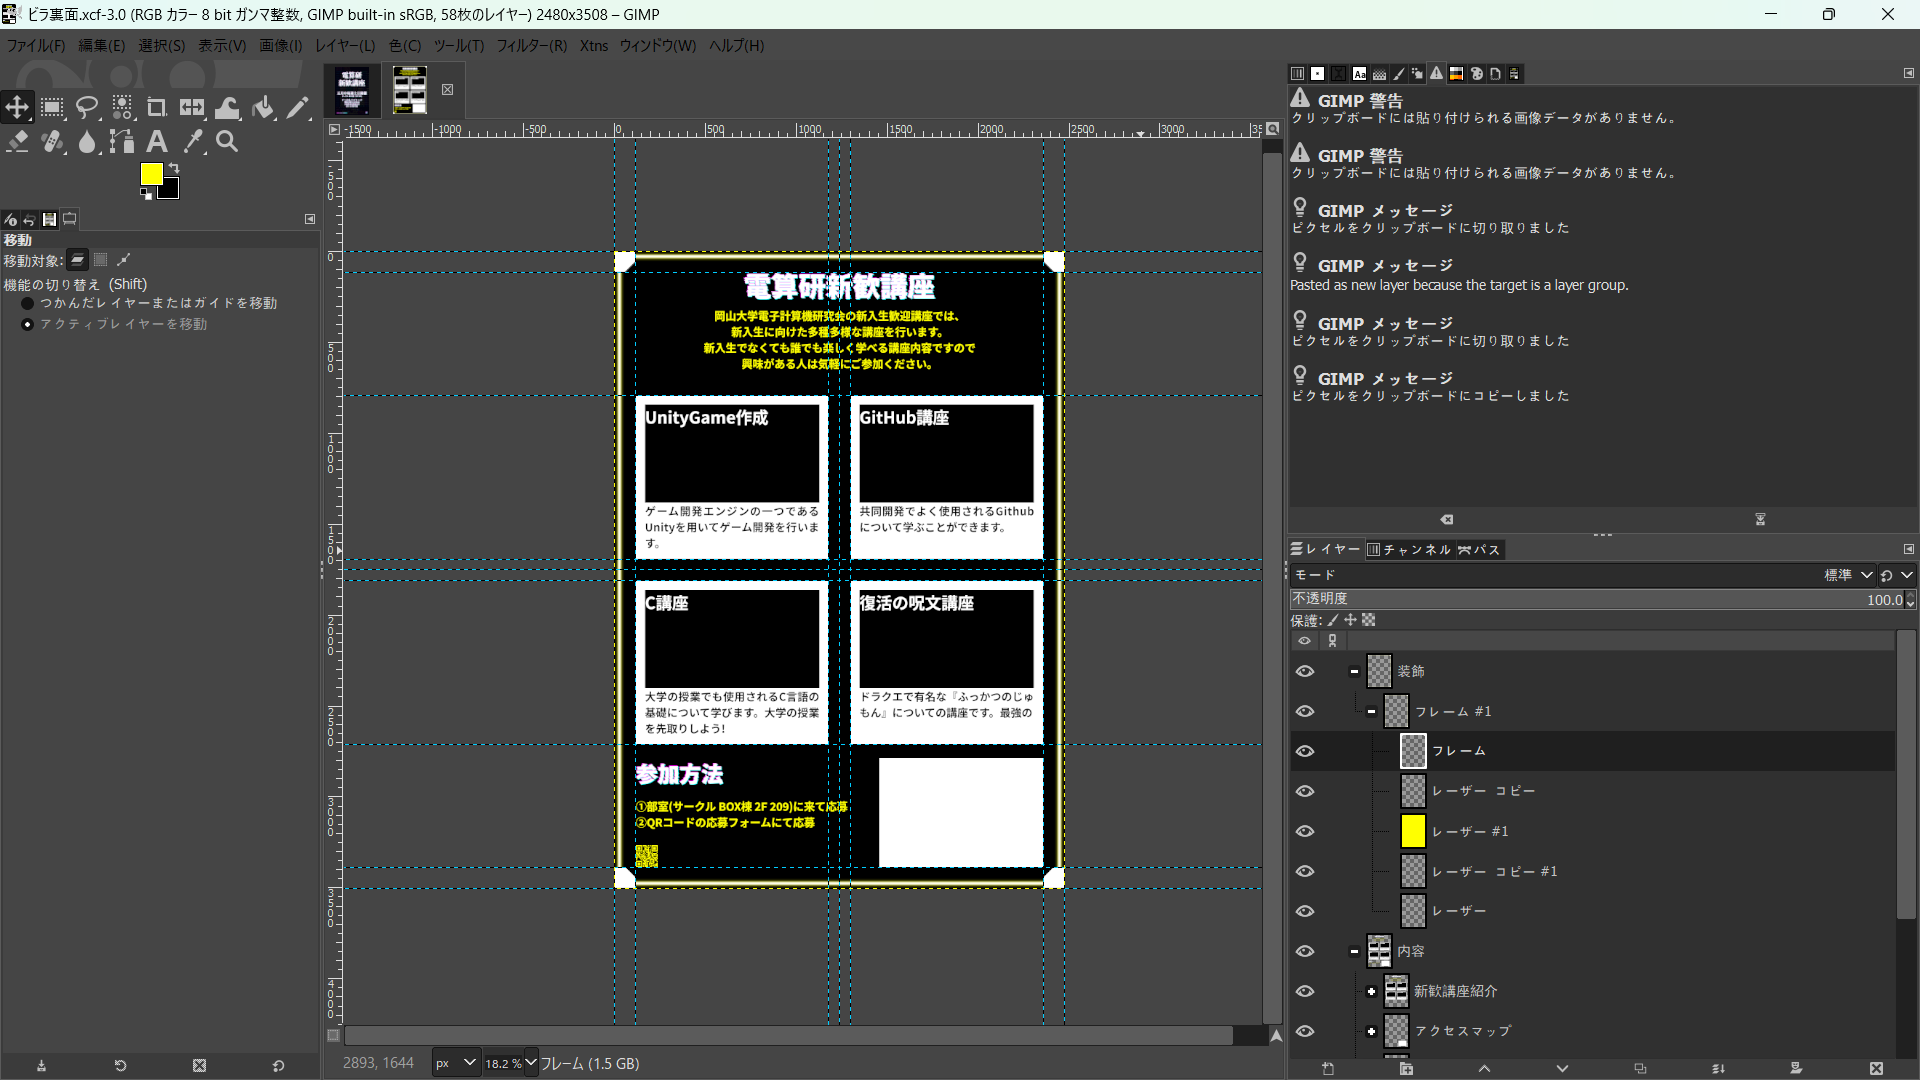Duplicate the selected layer
This screenshot has width=1920, height=1080.
tap(1640, 1068)
